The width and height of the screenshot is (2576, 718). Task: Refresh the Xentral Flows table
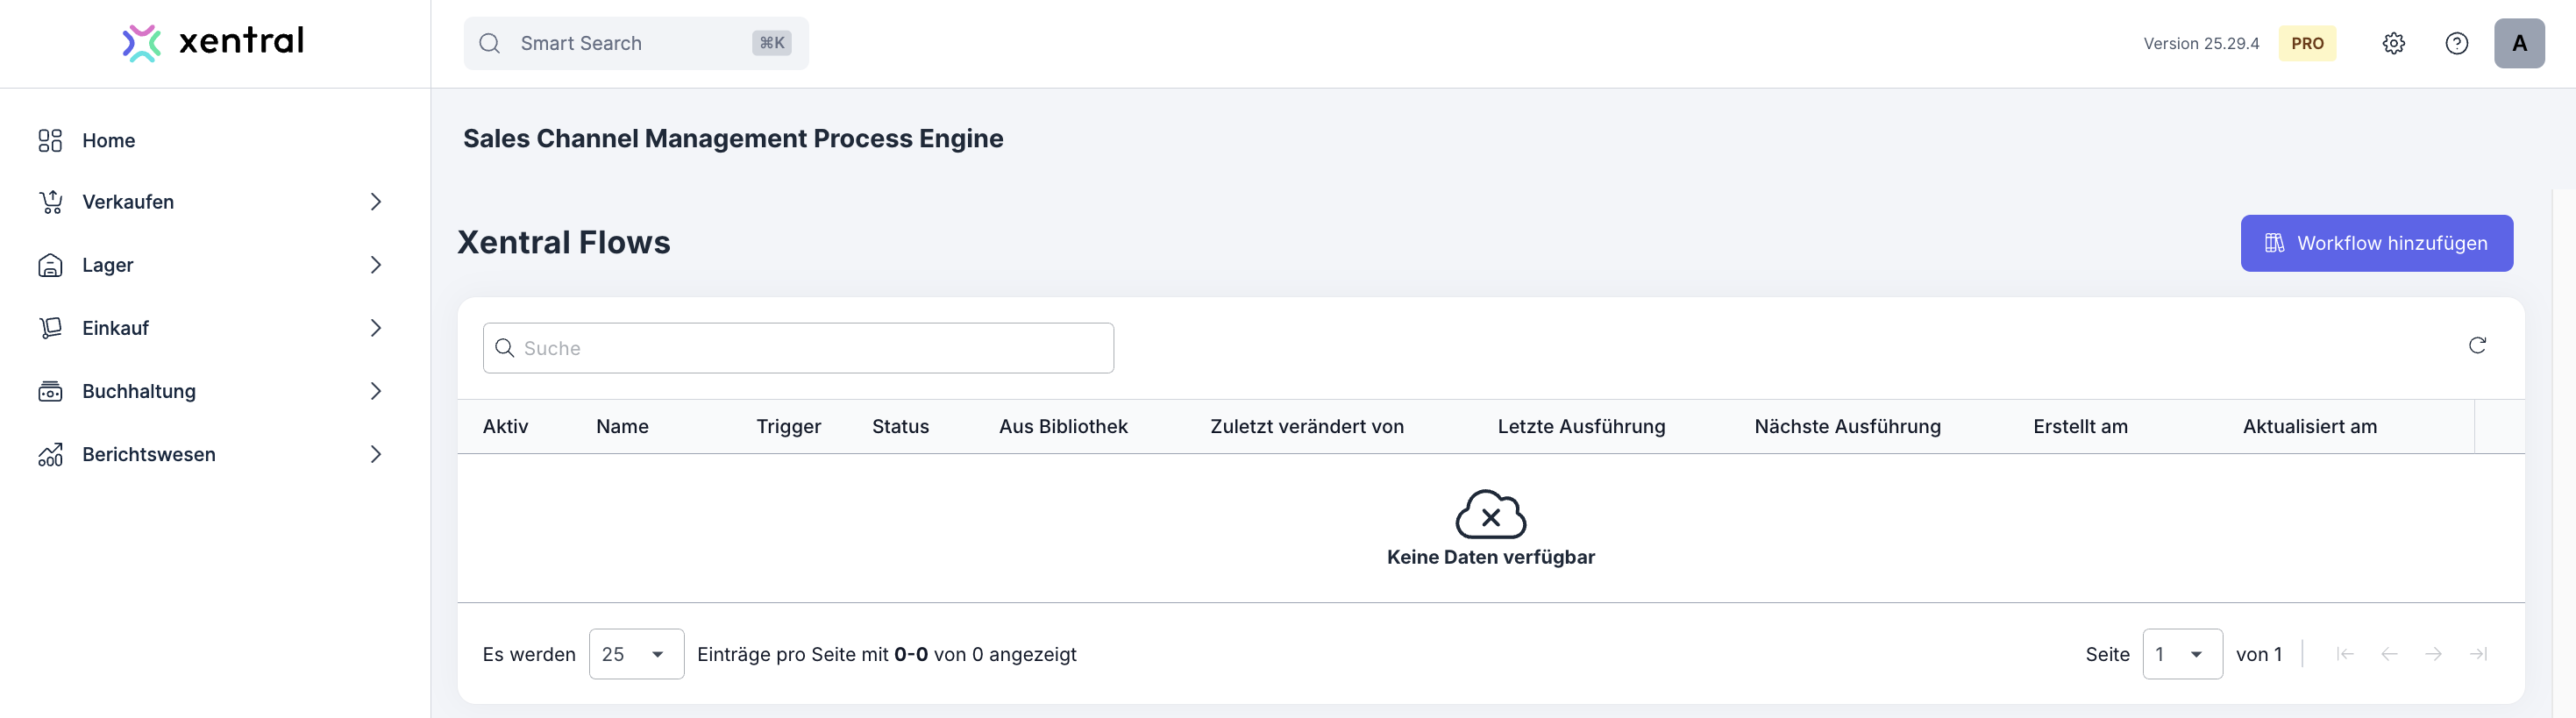click(2477, 345)
